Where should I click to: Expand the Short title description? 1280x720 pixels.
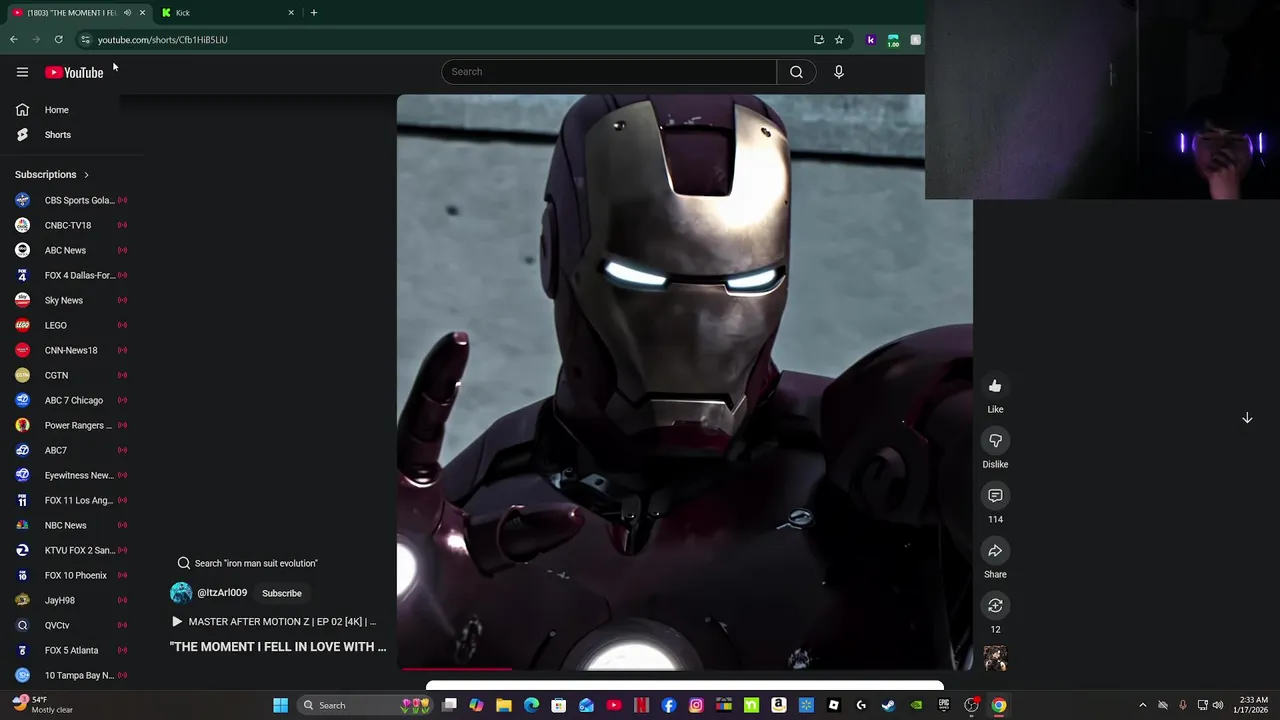pyautogui.click(x=278, y=647)
